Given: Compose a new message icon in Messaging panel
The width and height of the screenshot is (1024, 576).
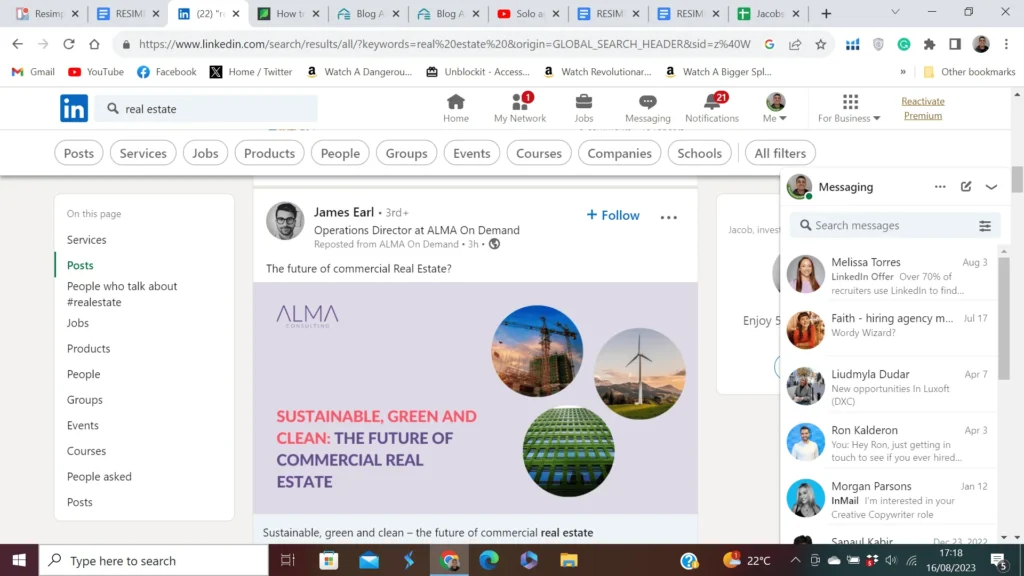Looking at the screenshot, I should [966, 187].
